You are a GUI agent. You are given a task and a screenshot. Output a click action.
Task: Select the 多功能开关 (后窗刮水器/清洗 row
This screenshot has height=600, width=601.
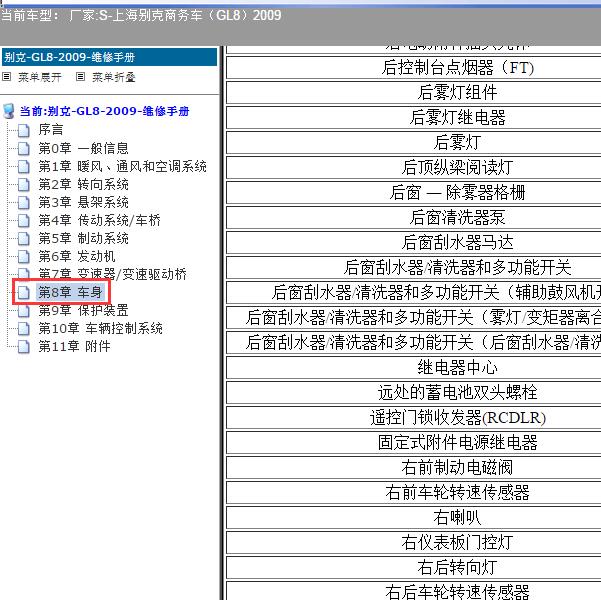point(414,342)
